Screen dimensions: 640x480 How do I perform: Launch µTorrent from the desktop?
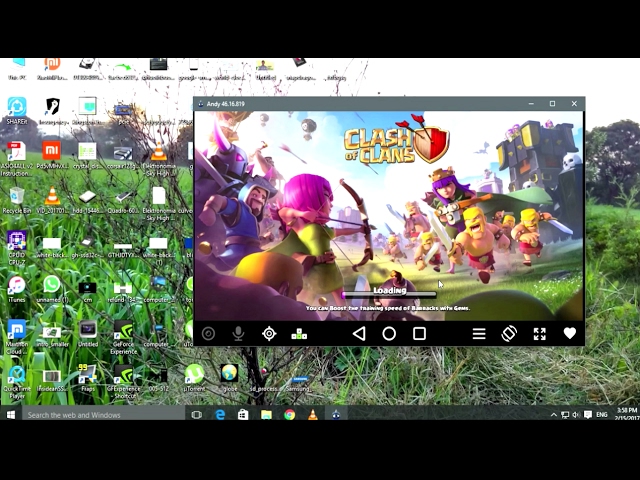[x=194, y=378]
